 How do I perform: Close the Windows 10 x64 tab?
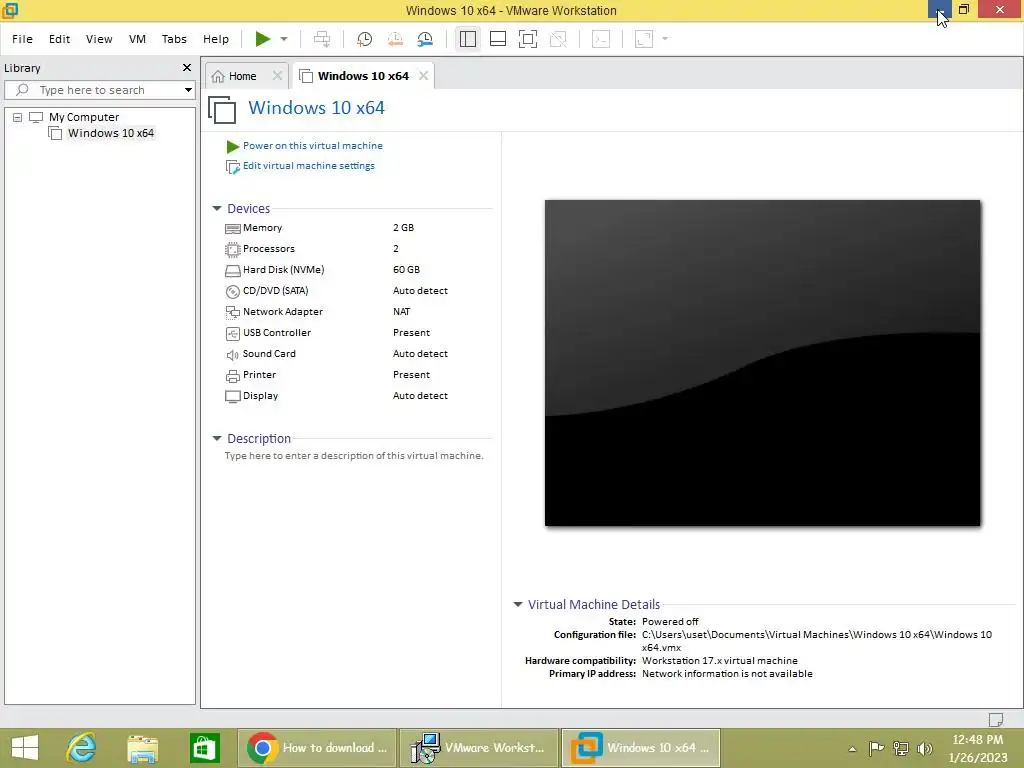point(423,76)
